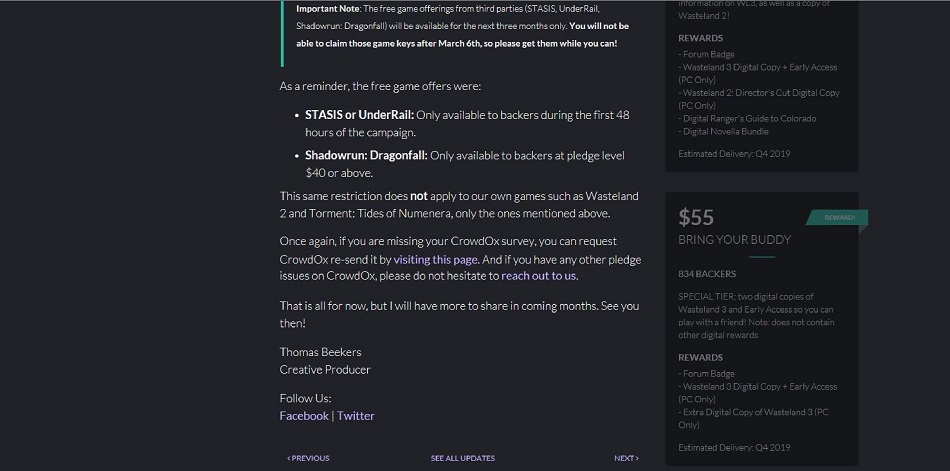Image resolution: width=950 pixels, height=471 pixels.
Task: Click the 'reach out to us' link
Action: tap(538, 276)
